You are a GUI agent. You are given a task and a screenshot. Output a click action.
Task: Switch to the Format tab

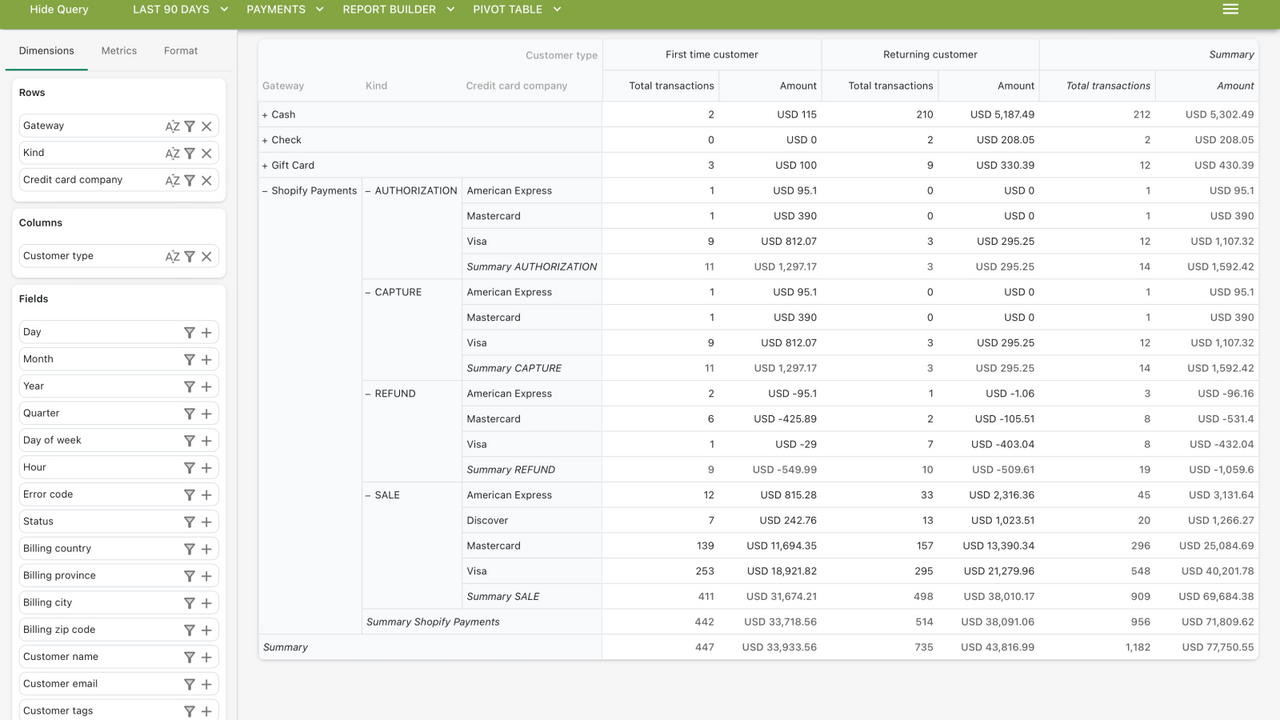(180, 50)
